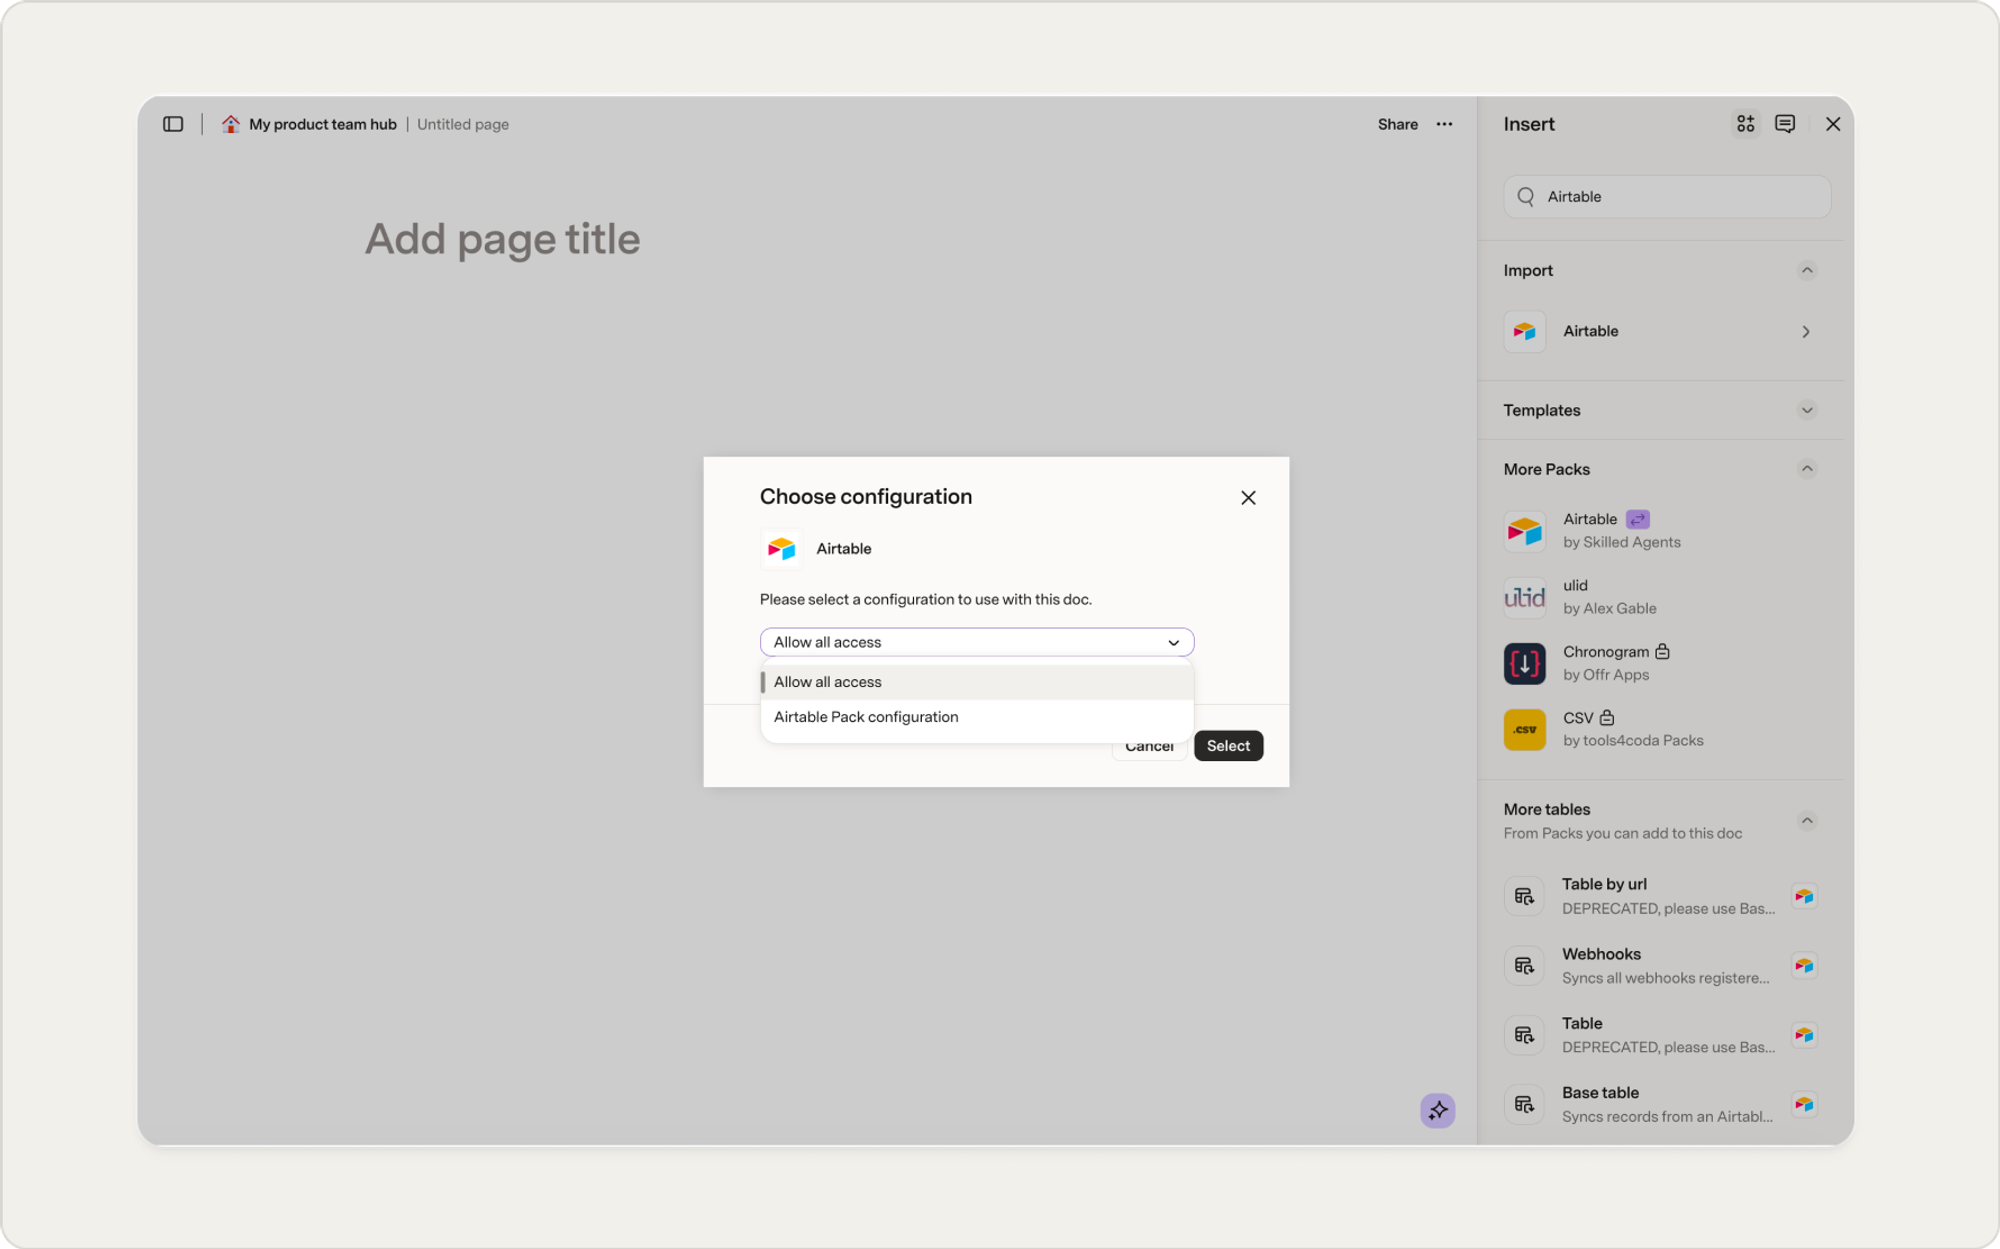The image size is (2000, 1249).
Task: Click the Cancel button
Action: (x=1149, y=746)
